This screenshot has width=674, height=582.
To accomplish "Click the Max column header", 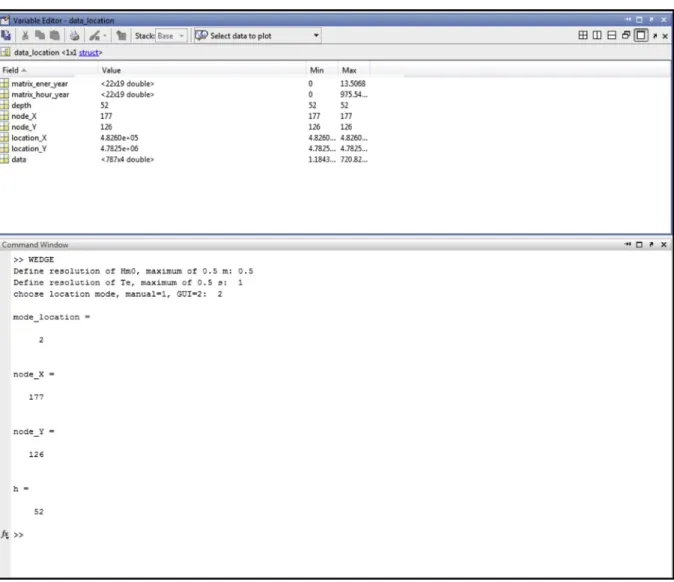I will tap(354, 70).
